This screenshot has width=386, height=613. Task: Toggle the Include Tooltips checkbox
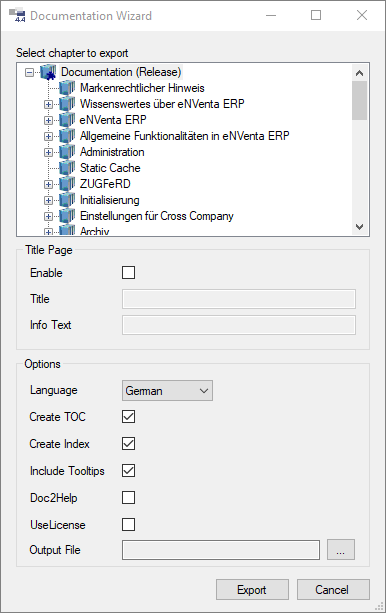tap(129, 471)
